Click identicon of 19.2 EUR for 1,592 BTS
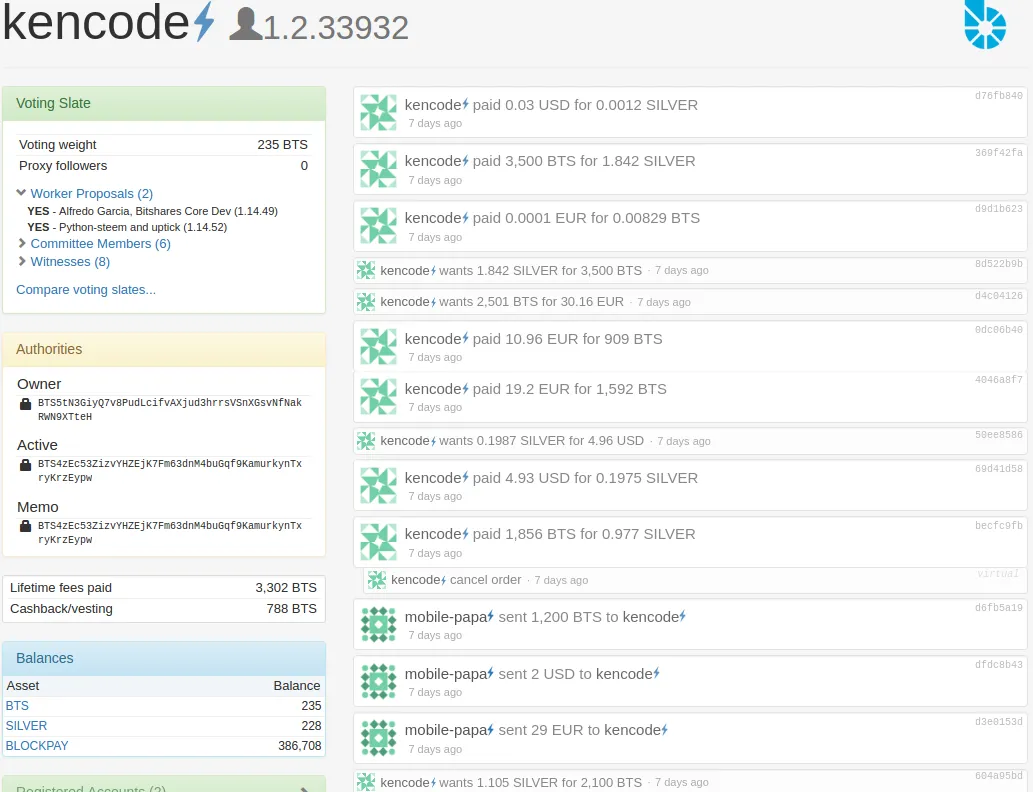The image size is (1033, 792). (x=379, y=396)
